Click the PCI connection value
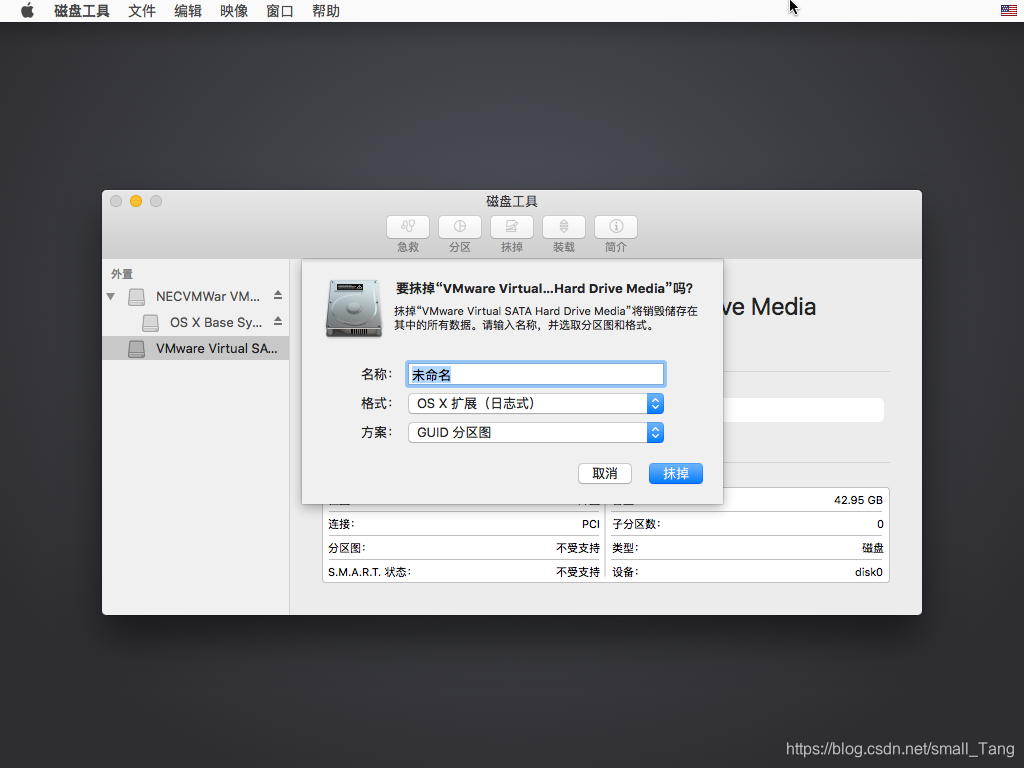 tap(590, 524)
